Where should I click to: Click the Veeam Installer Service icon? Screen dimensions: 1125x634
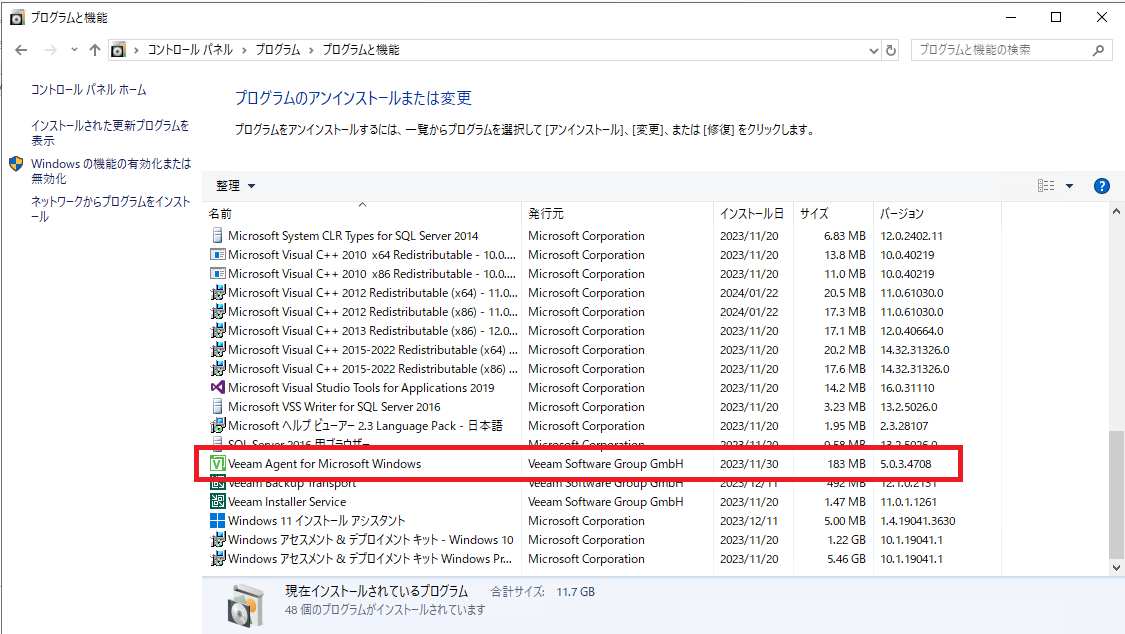pos(218,502)
